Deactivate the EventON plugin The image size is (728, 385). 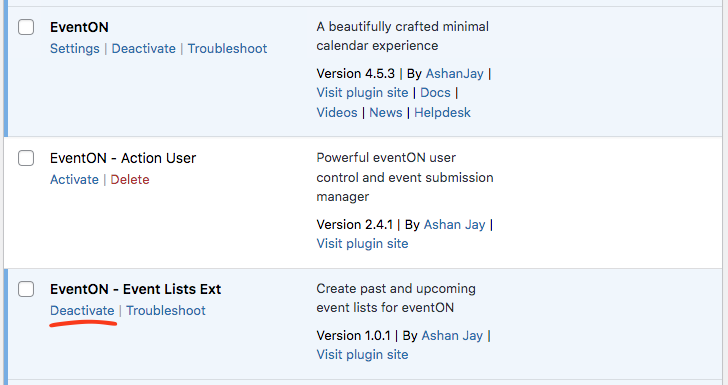(143, 48)
